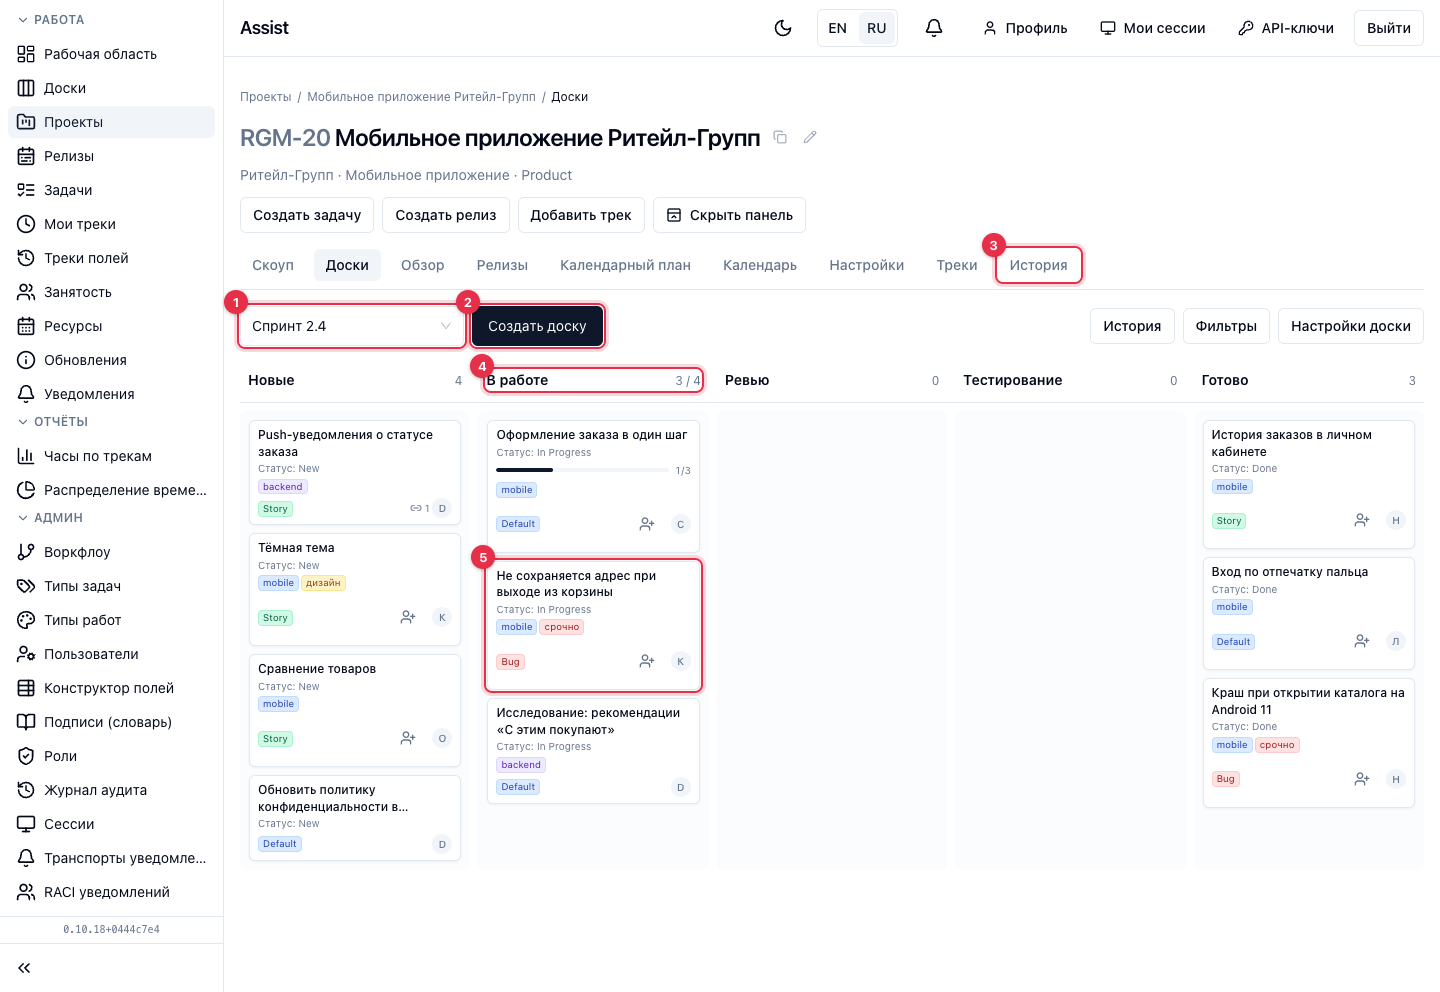Viewport: 1440px width, 992px height.
Task: Assign user icon on Не сохраняется адрес card
Action: [x=647, y=661]
